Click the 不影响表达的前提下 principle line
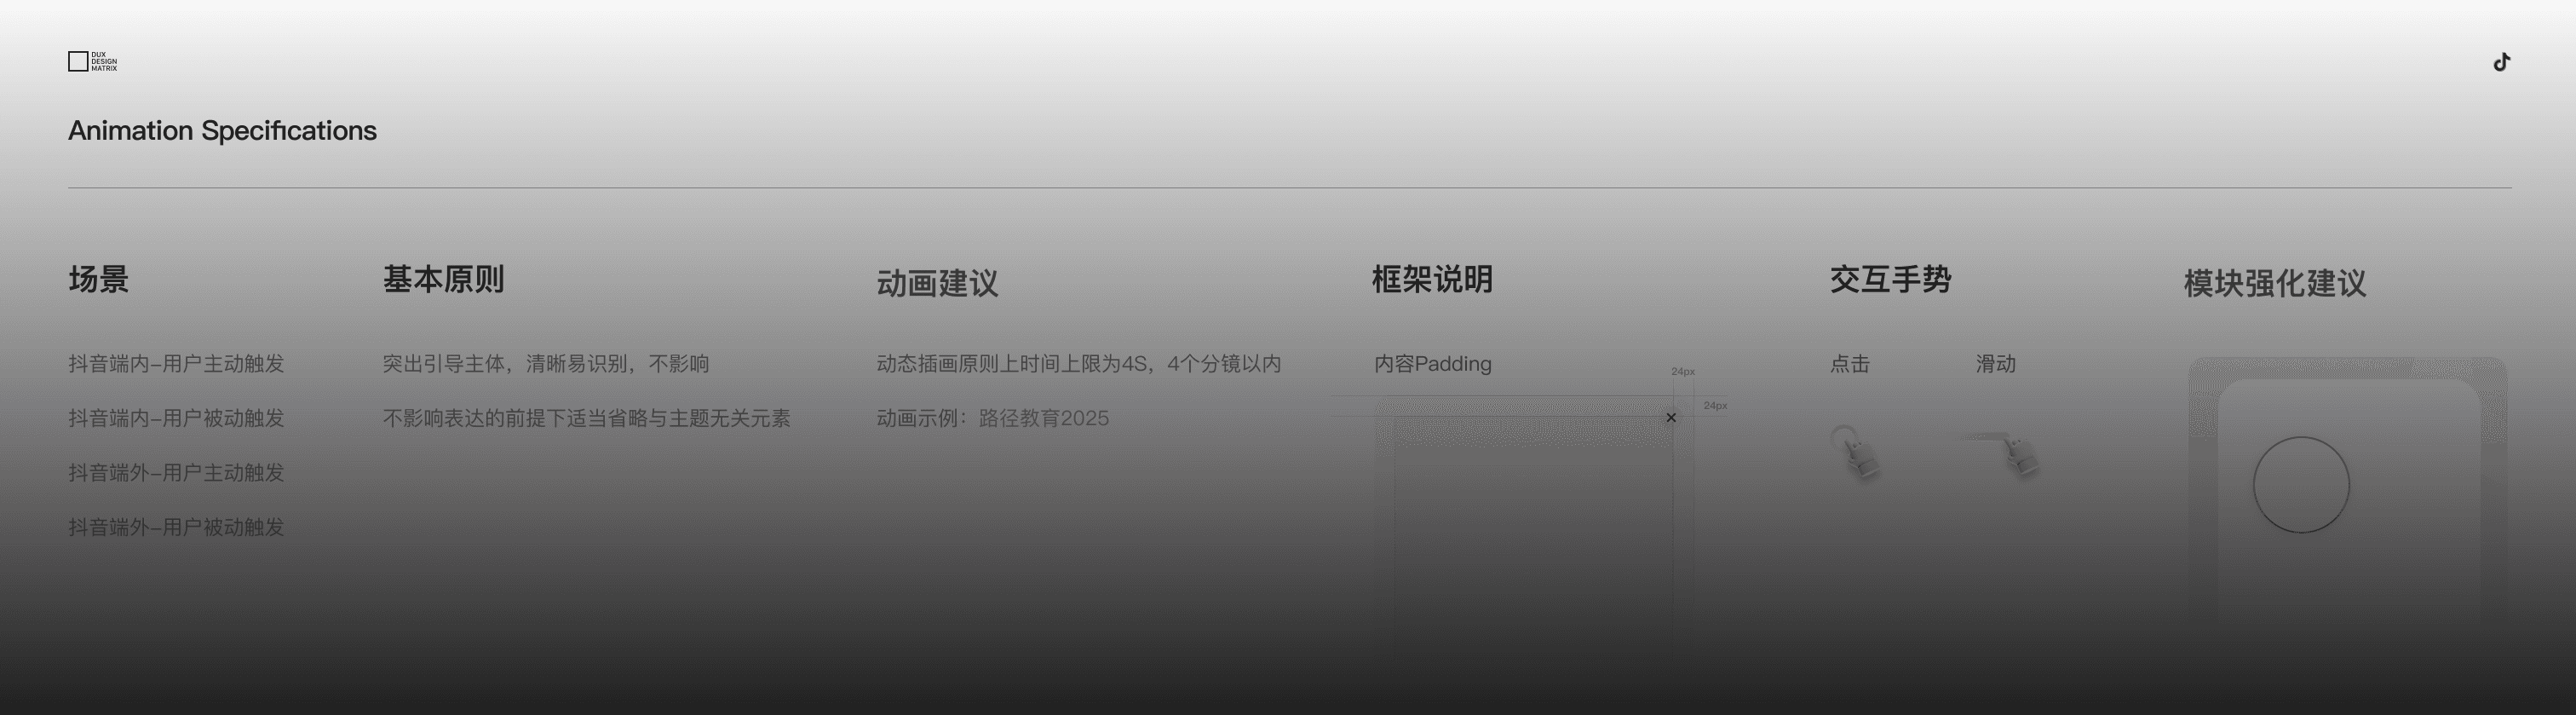This screenshot has height=715, width=2576. 586,418
